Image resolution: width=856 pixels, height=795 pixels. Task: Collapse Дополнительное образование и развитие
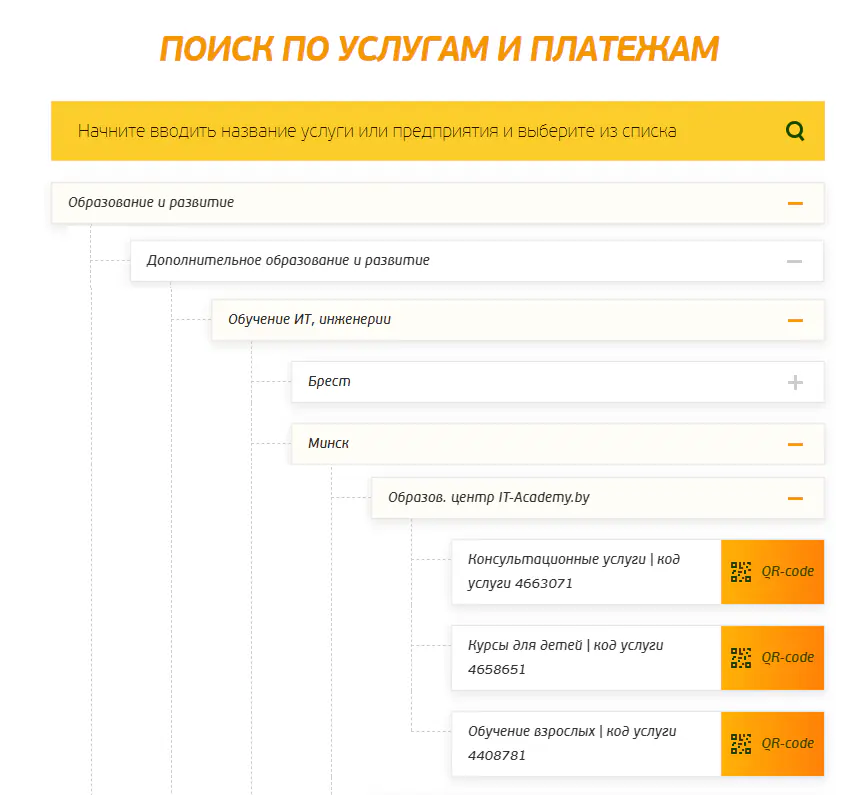pos(795,260)
